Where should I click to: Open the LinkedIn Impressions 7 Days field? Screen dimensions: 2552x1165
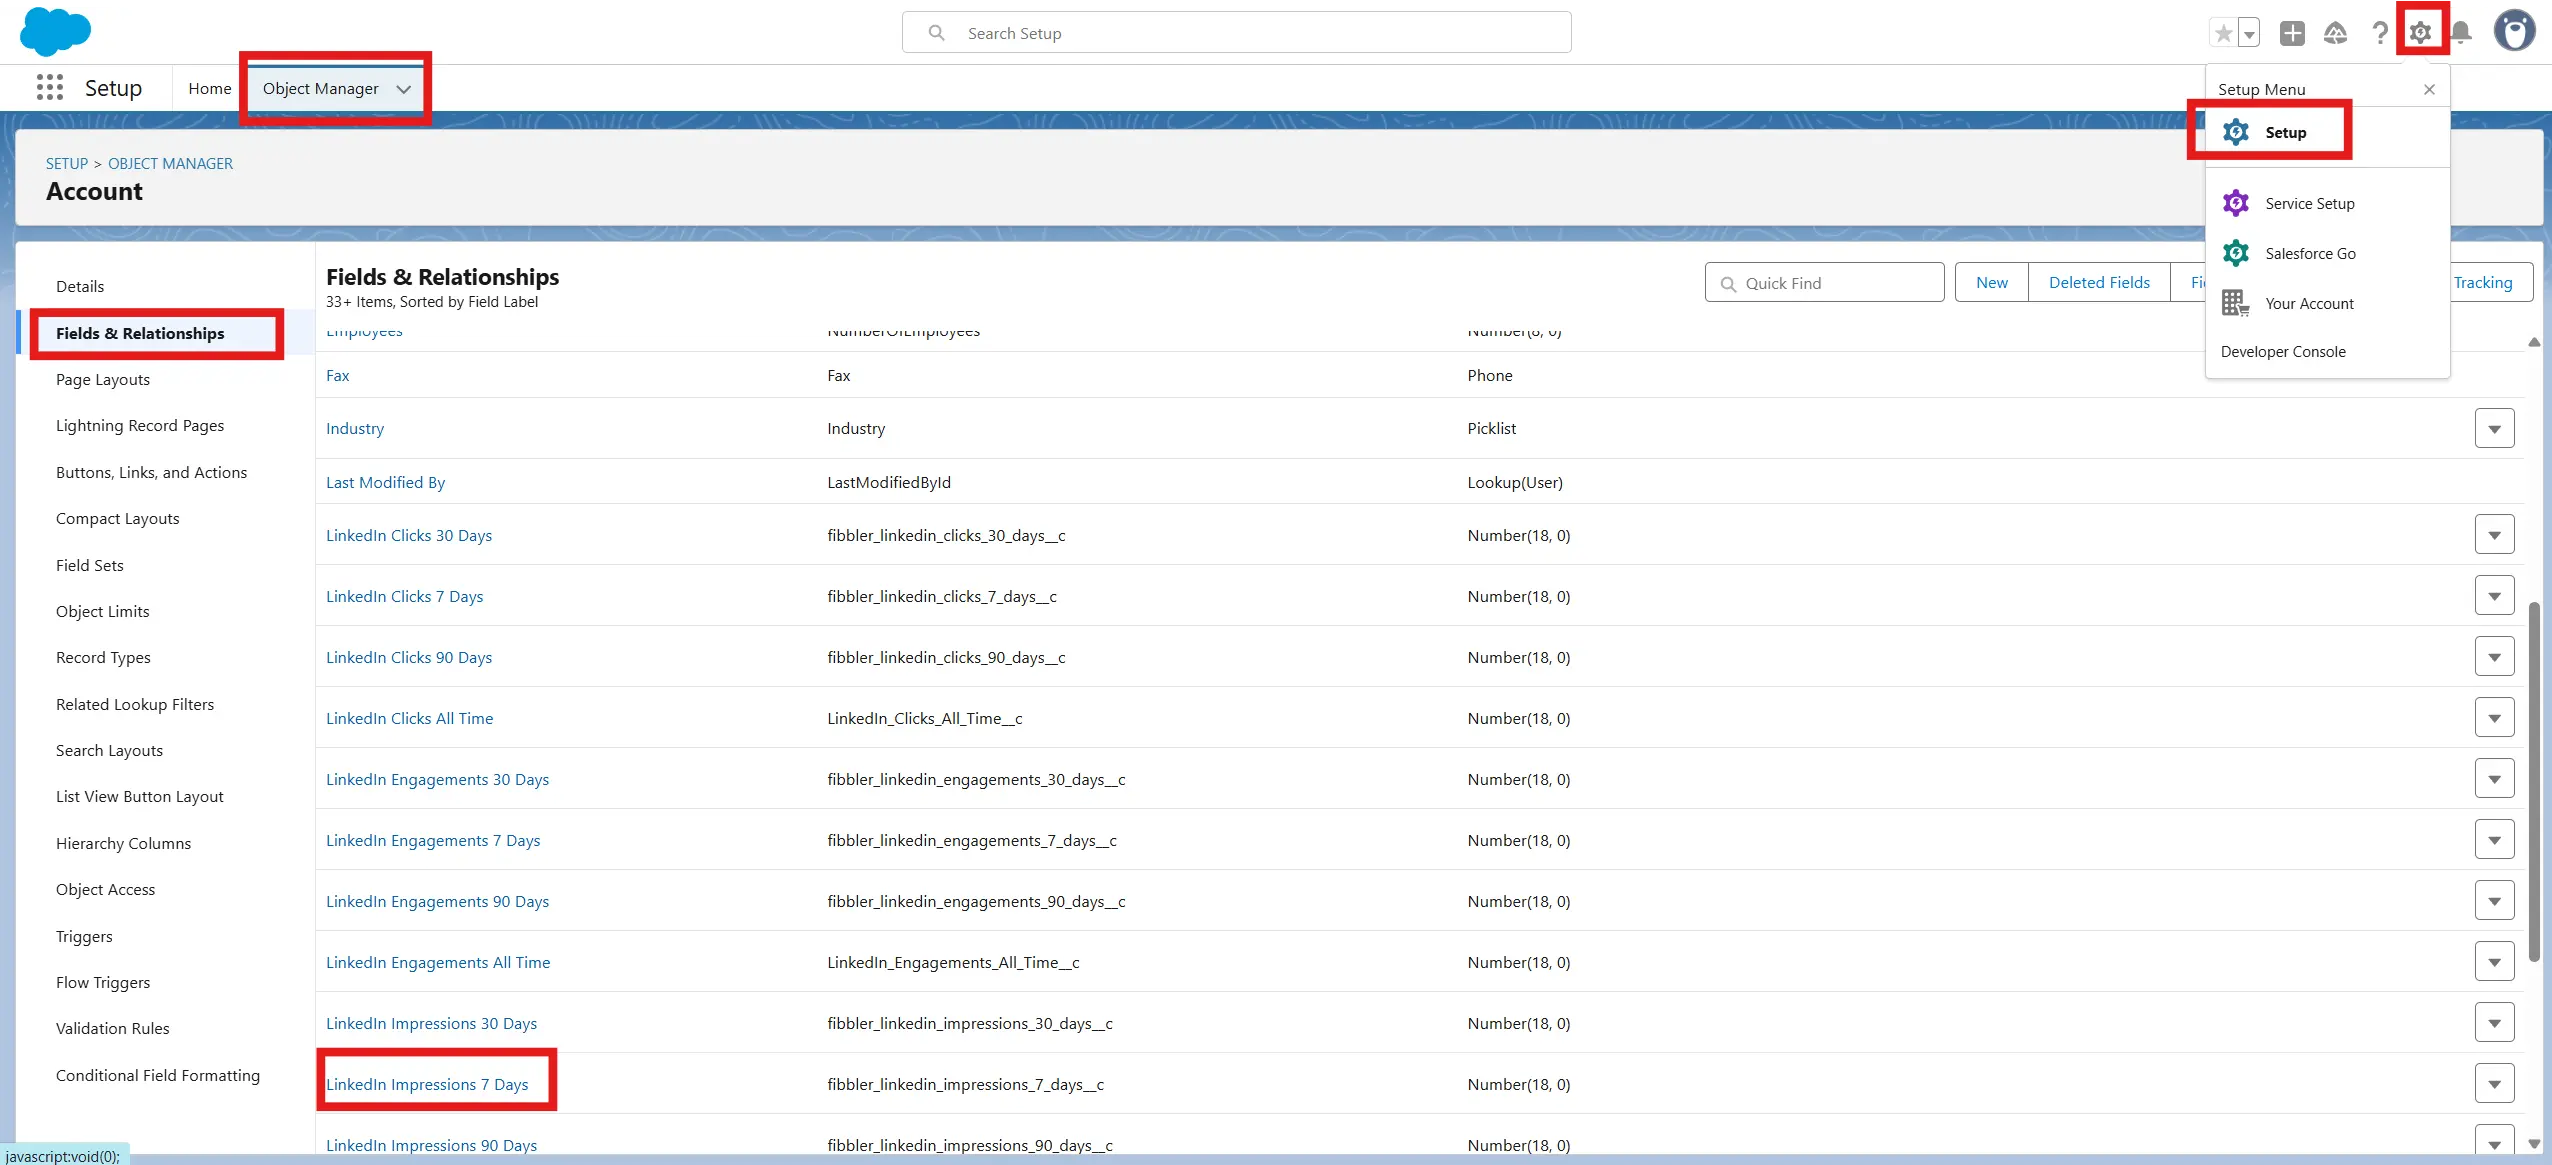tap(427, 1085)
